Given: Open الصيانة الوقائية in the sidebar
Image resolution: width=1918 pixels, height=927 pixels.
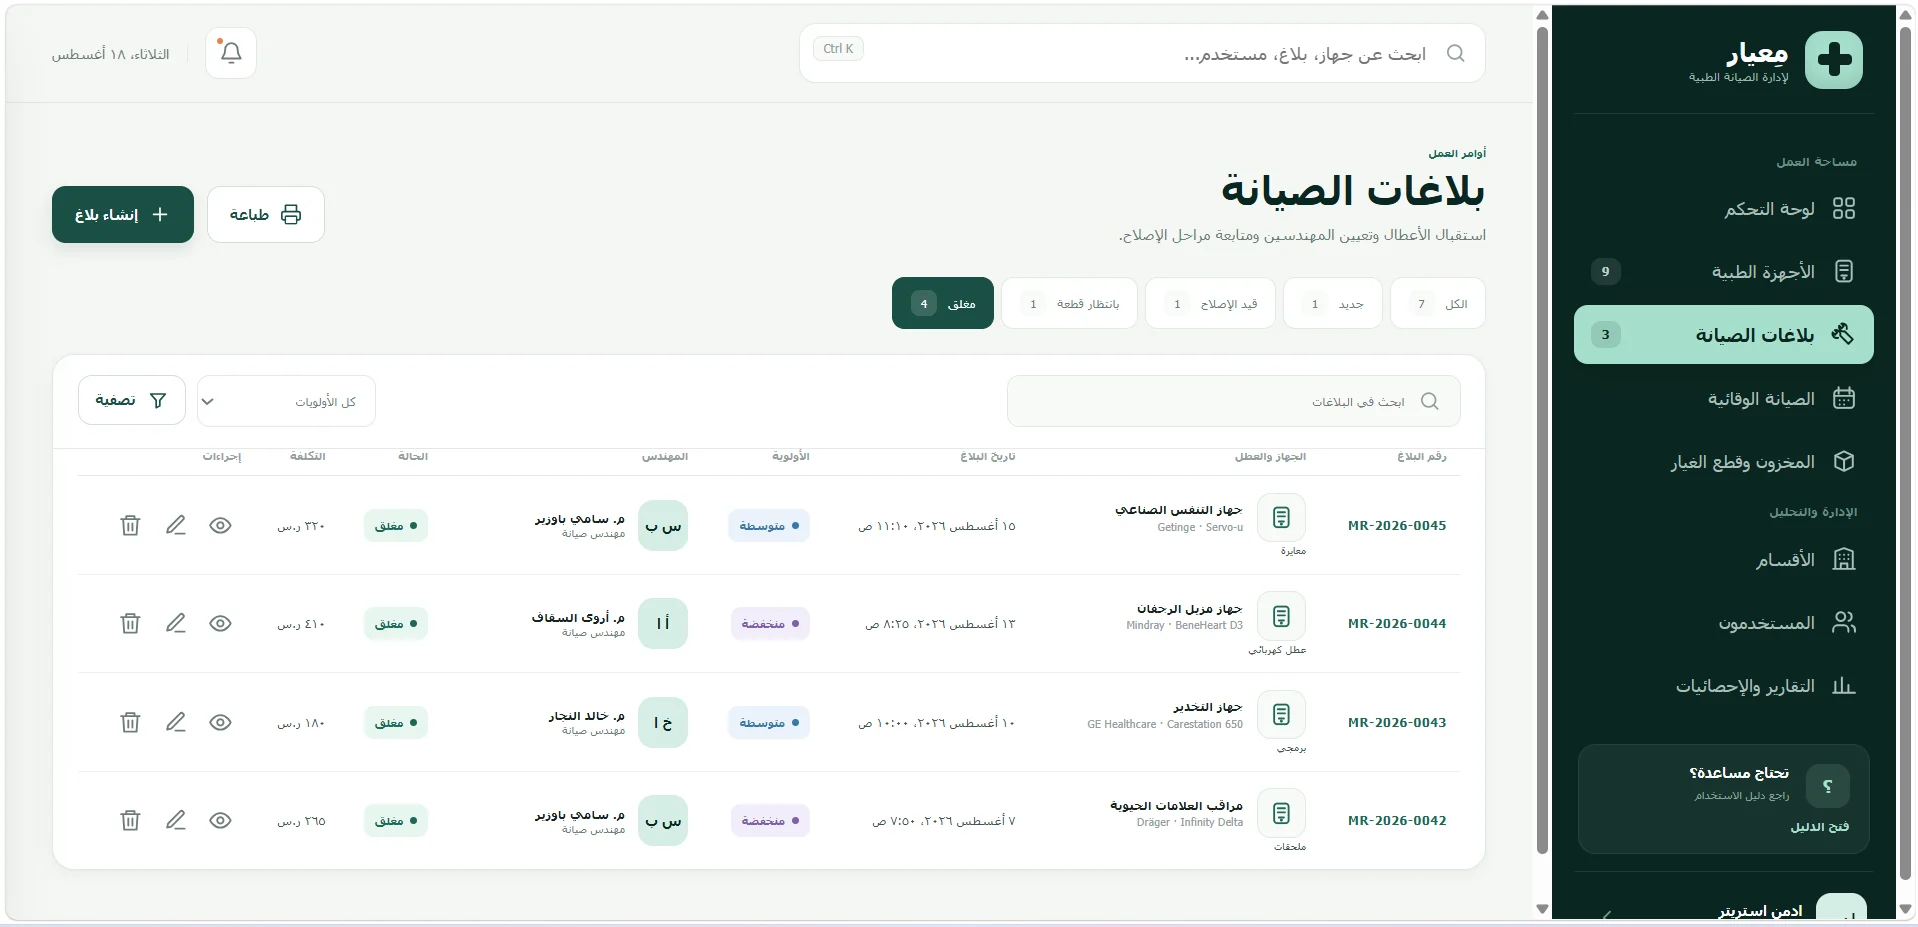Looking at the screenshot, I should 1724,398.
